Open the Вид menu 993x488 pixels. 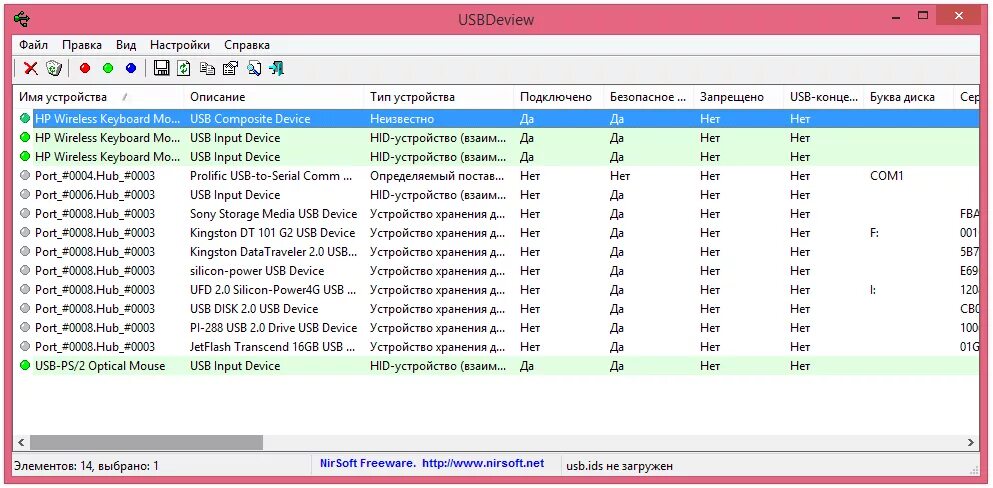pos(126,45)
